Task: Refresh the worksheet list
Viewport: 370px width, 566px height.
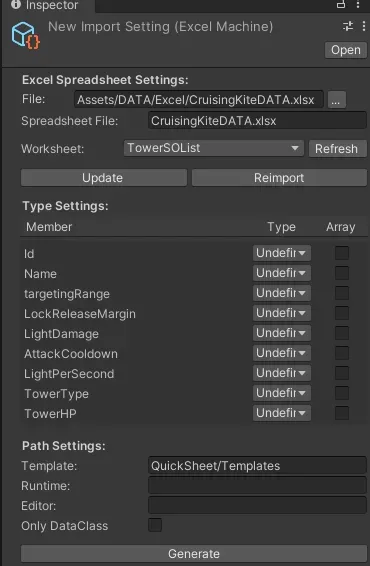Action: click(336, 148)
